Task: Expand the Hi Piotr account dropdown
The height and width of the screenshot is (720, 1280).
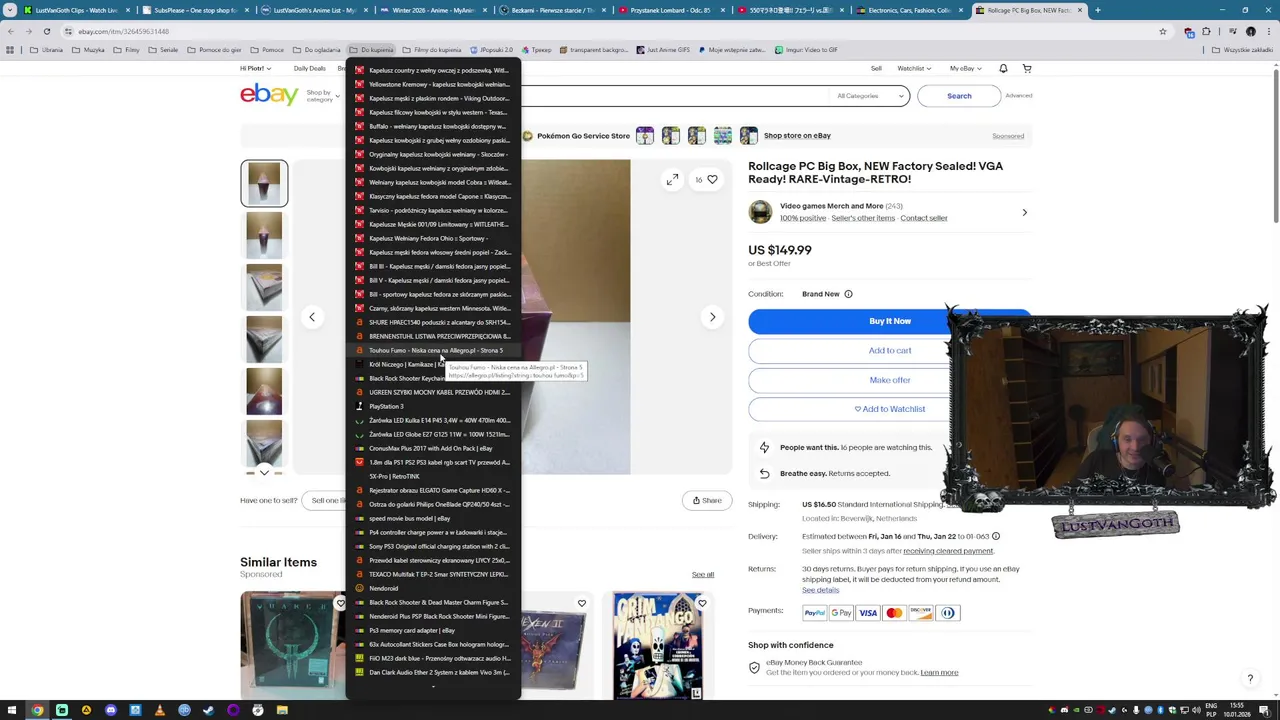Action: click(255, 69)
